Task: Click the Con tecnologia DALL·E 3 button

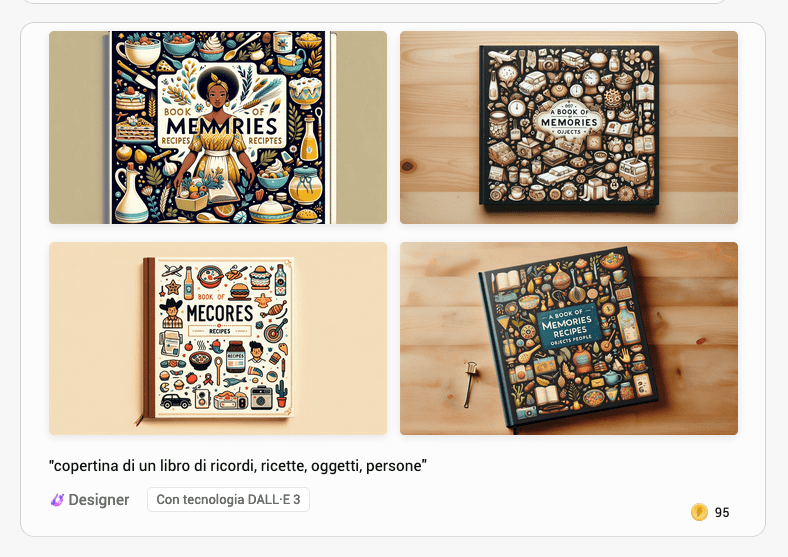Action: click(228, 500)
